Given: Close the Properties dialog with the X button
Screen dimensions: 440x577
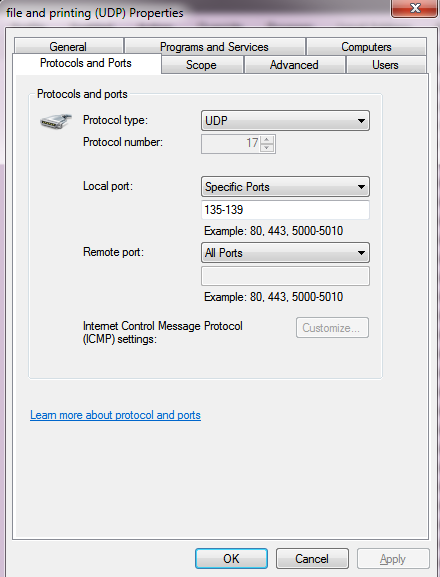Looking at the screenshot, I should pos(415,8).
